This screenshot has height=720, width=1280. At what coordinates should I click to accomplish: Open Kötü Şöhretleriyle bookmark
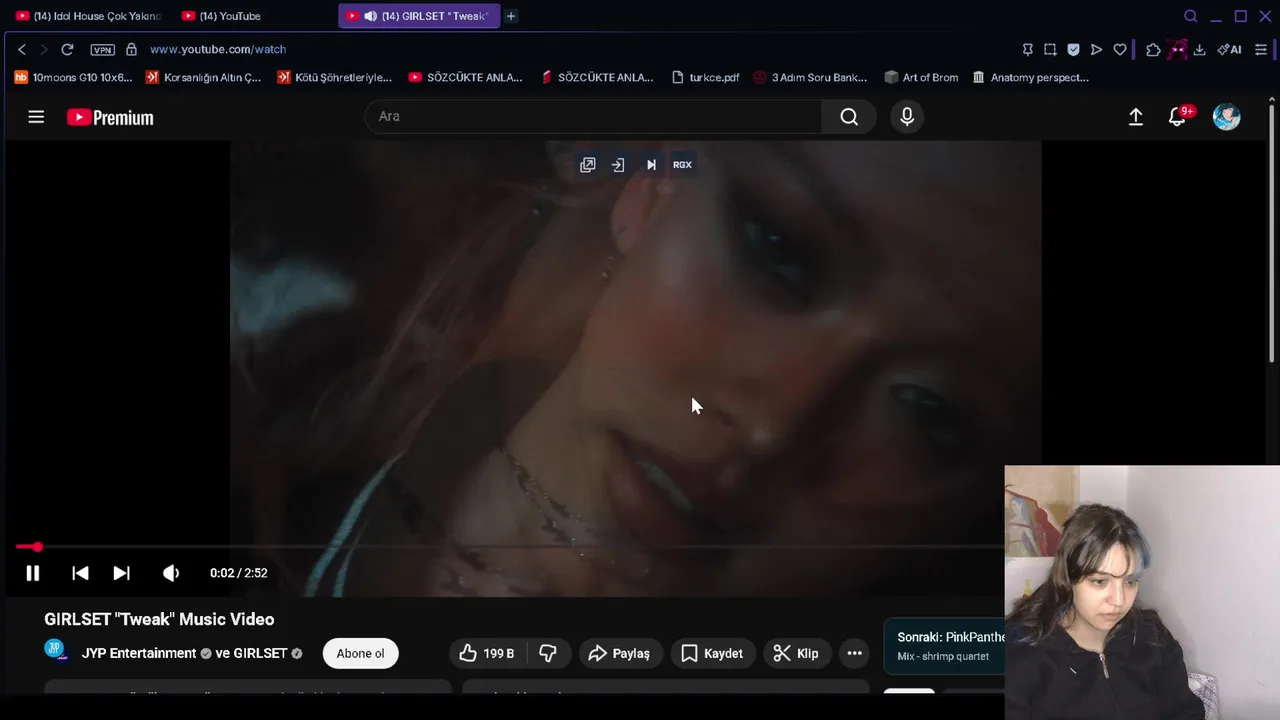(334, 77)
